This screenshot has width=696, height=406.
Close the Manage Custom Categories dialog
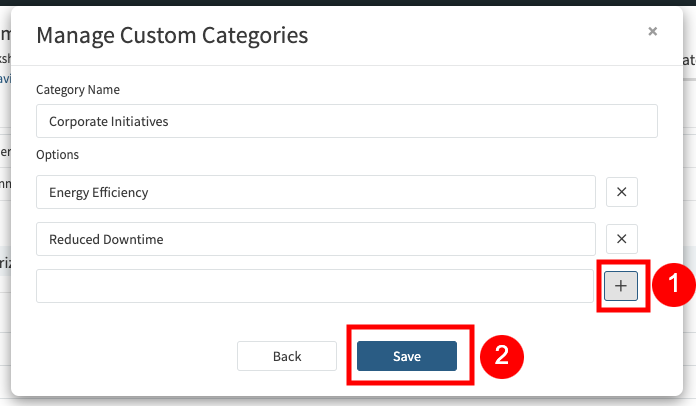click(x=652, y=32)
